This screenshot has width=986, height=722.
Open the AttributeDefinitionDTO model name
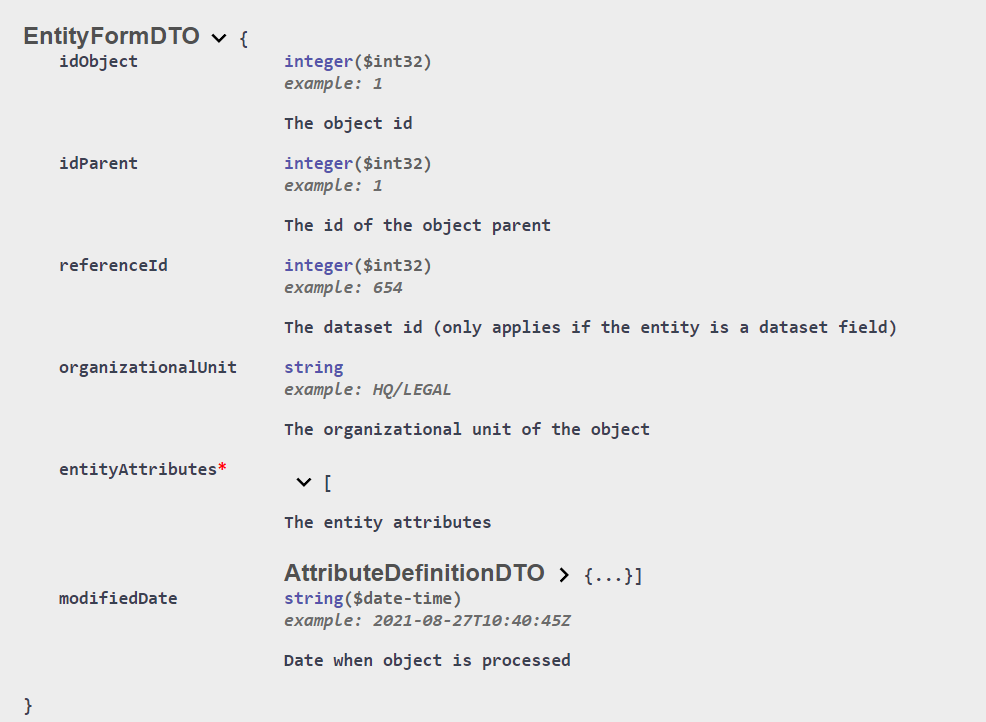[x=414, y=573]
